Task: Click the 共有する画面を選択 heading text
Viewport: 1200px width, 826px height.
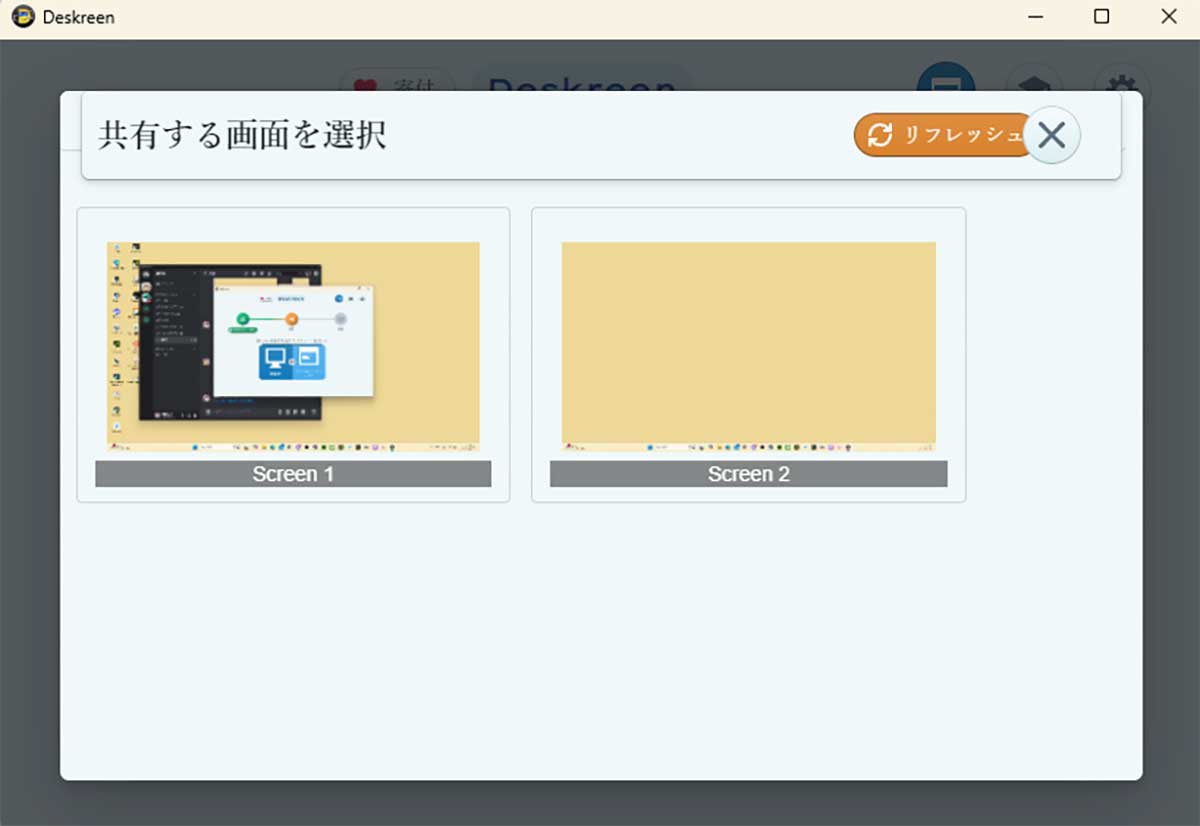Action: coord(242,135)
